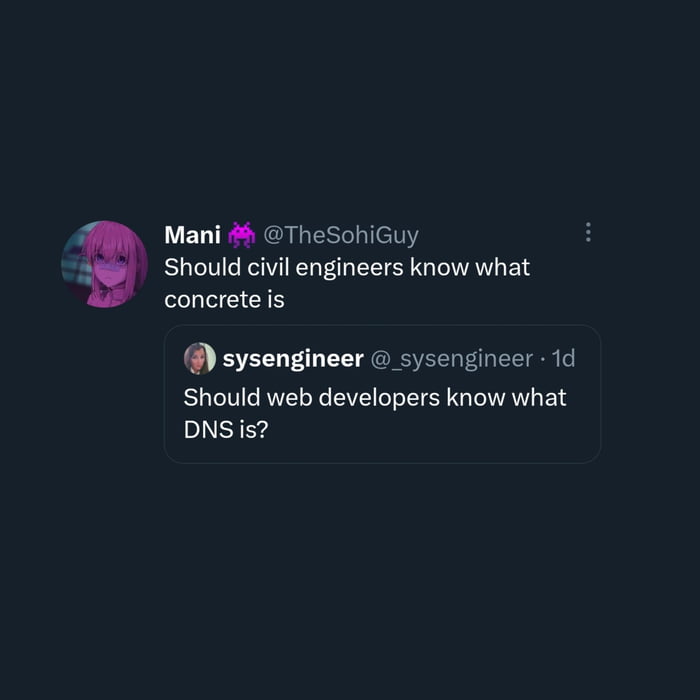This screenshot has width=700, height=700.
Task: Open the three-dot more options menu
Action: [588, 233]
